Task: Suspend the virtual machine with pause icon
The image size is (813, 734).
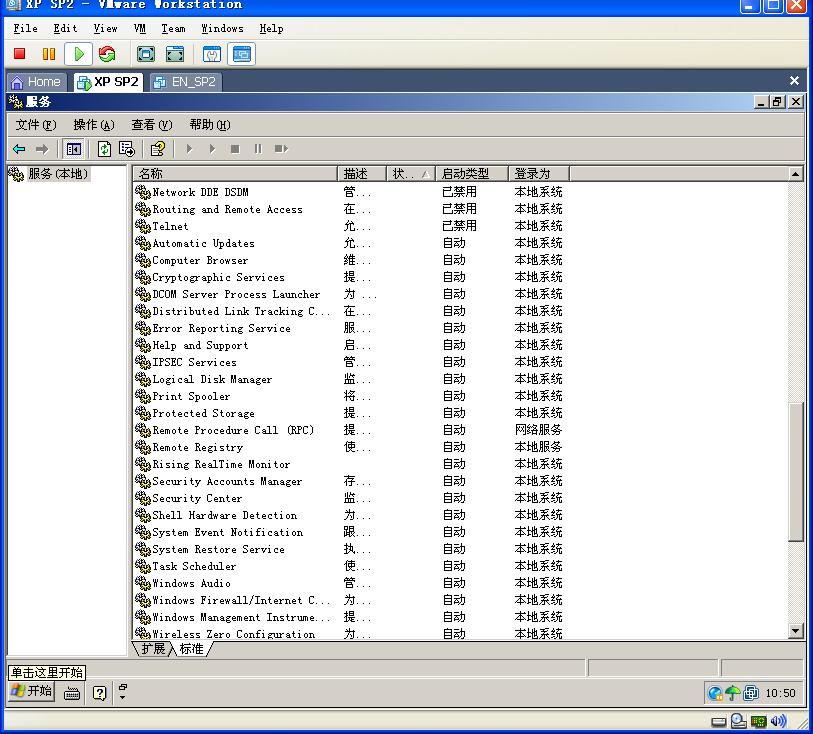Action: [x=49, y=54]
